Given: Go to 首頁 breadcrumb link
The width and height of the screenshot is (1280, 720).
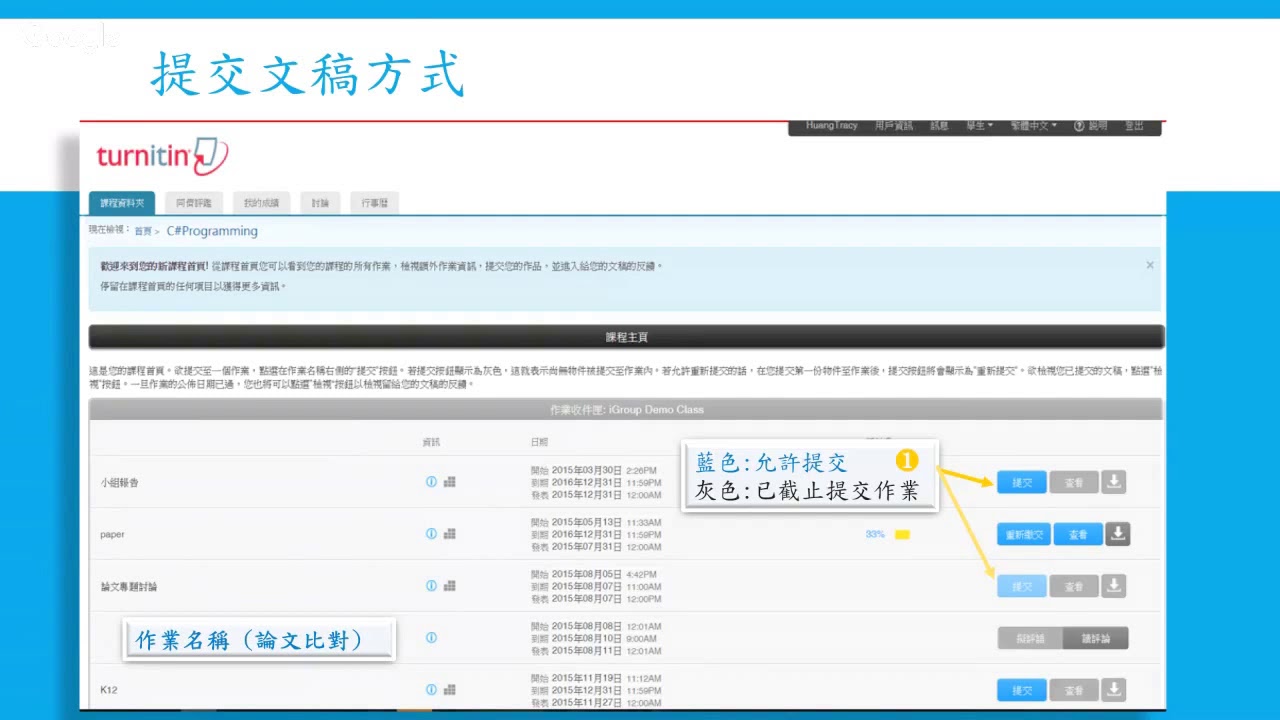Looking at the screenshot, I should 143,231.
